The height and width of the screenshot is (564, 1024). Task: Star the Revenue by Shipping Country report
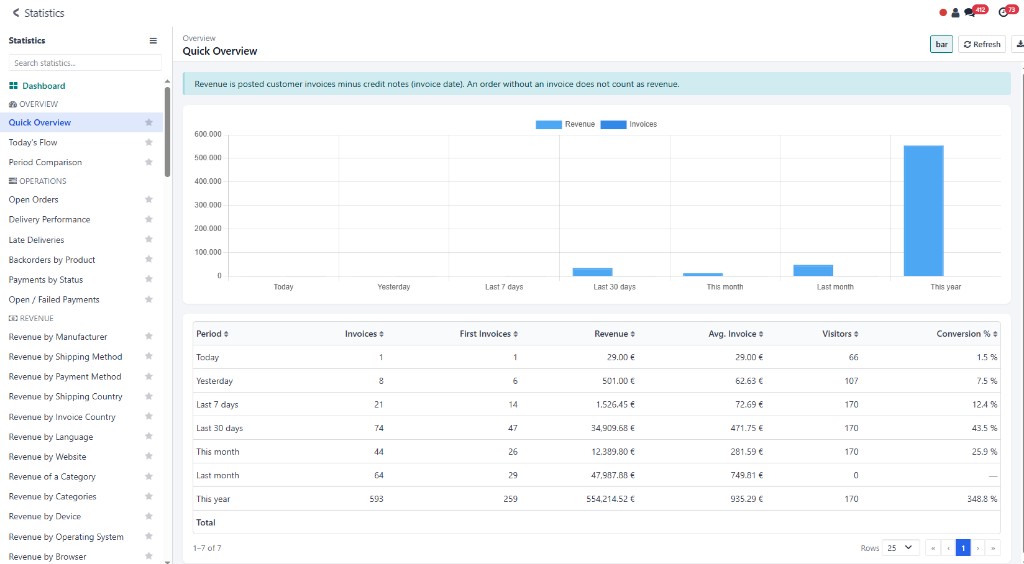tap(149, 396)
